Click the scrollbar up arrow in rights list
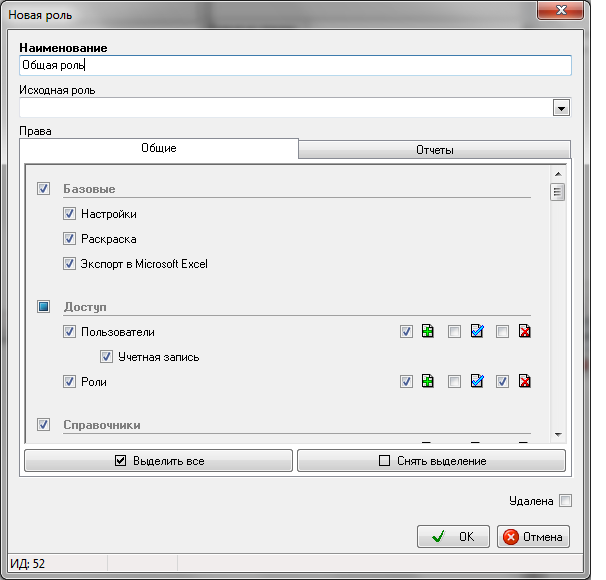The image size is (606, 580). (557, 174)
